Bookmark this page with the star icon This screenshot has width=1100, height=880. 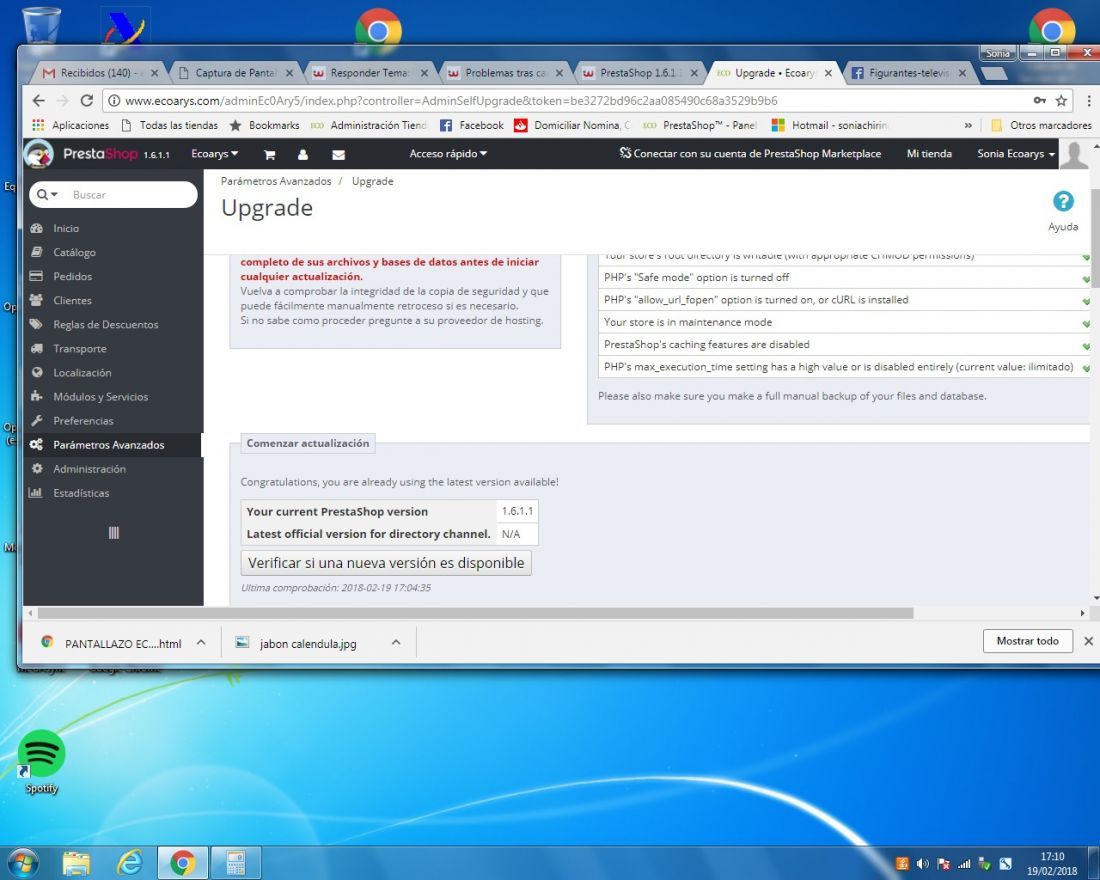tap(1061, 100)
